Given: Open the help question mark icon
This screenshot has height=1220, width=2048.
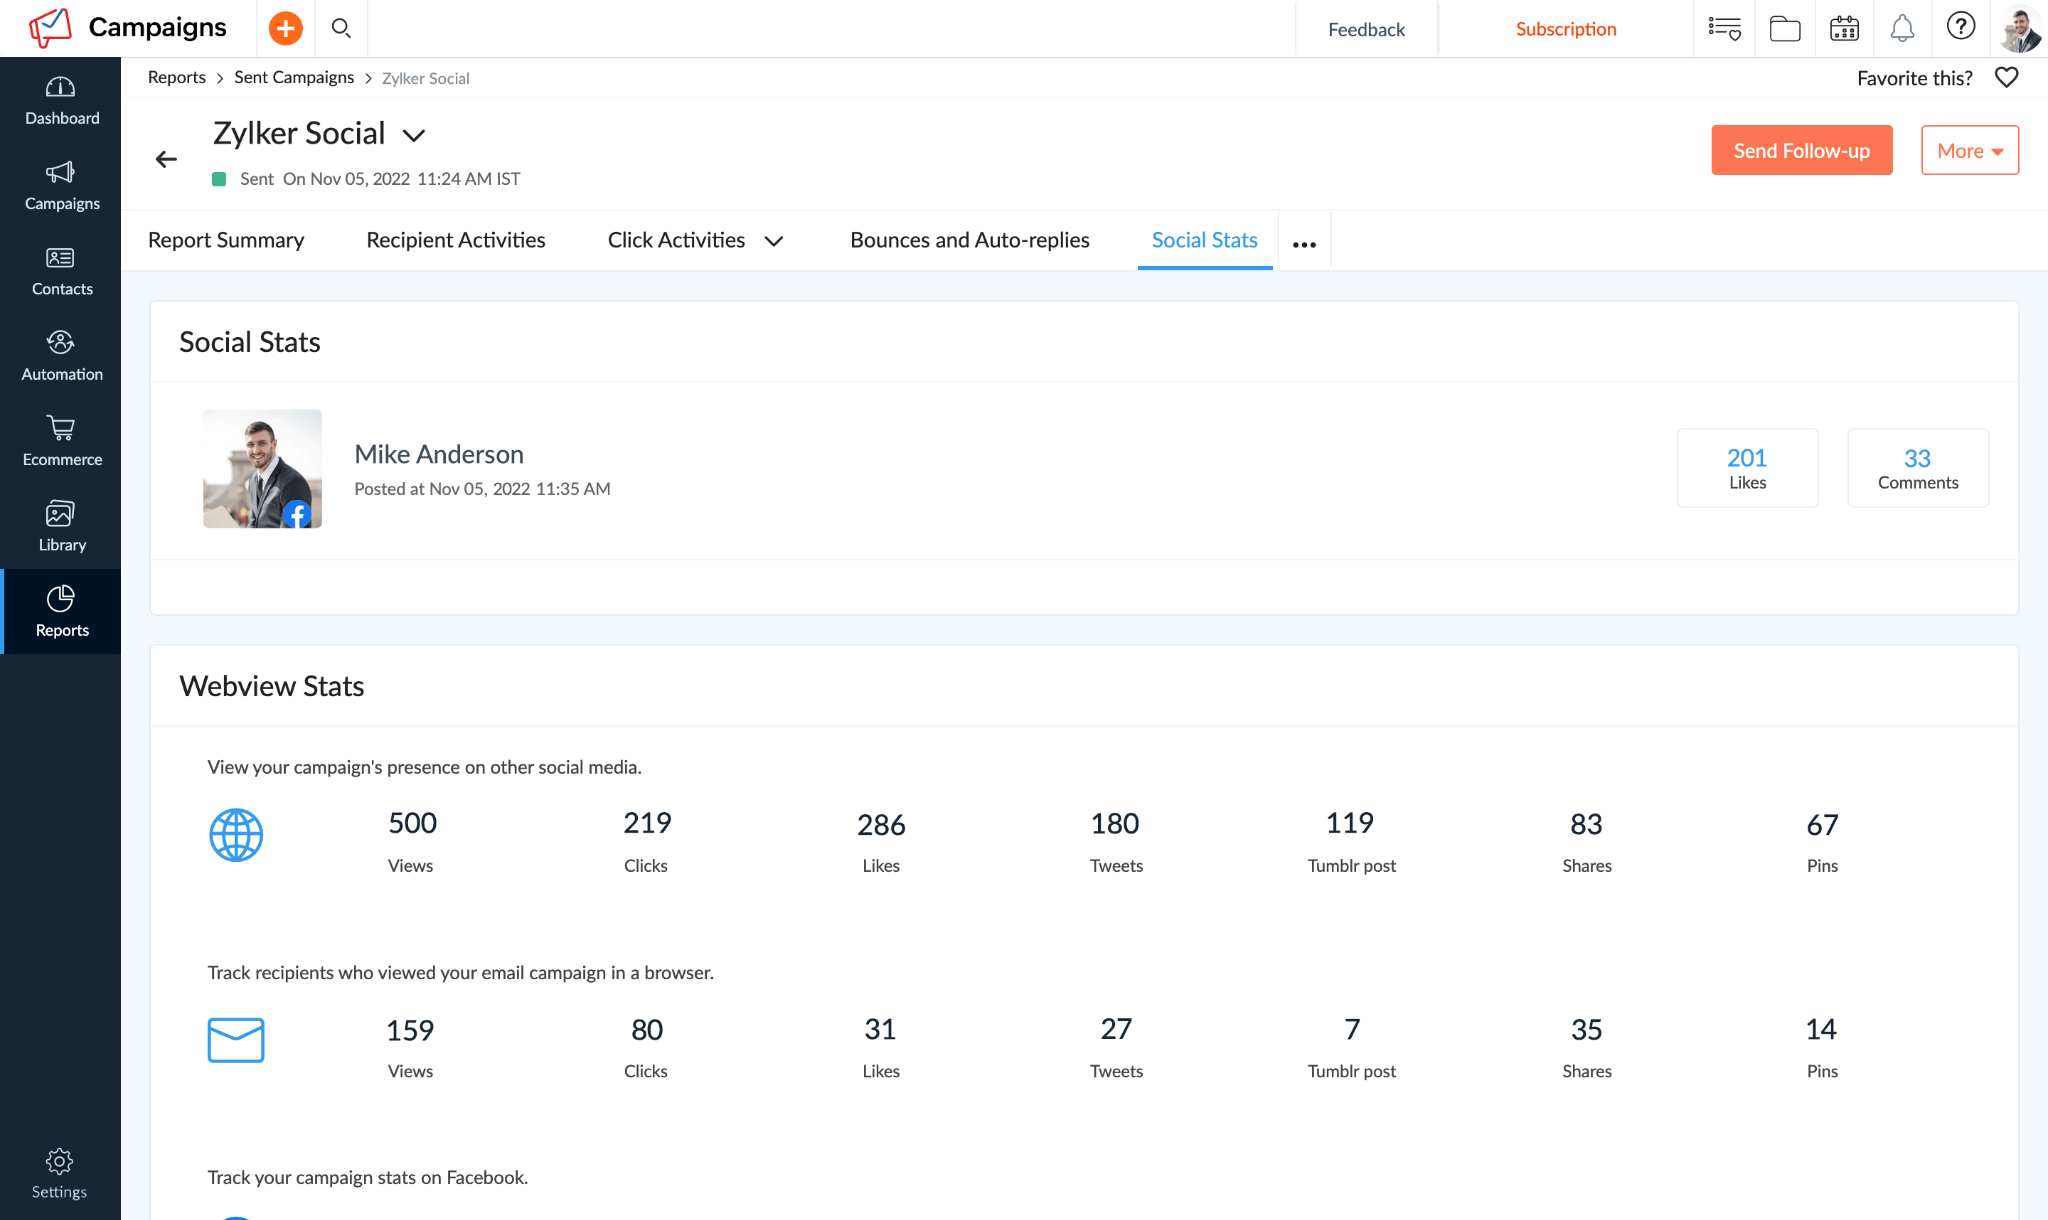Looking at the screenshot, I should point(1961,26).
